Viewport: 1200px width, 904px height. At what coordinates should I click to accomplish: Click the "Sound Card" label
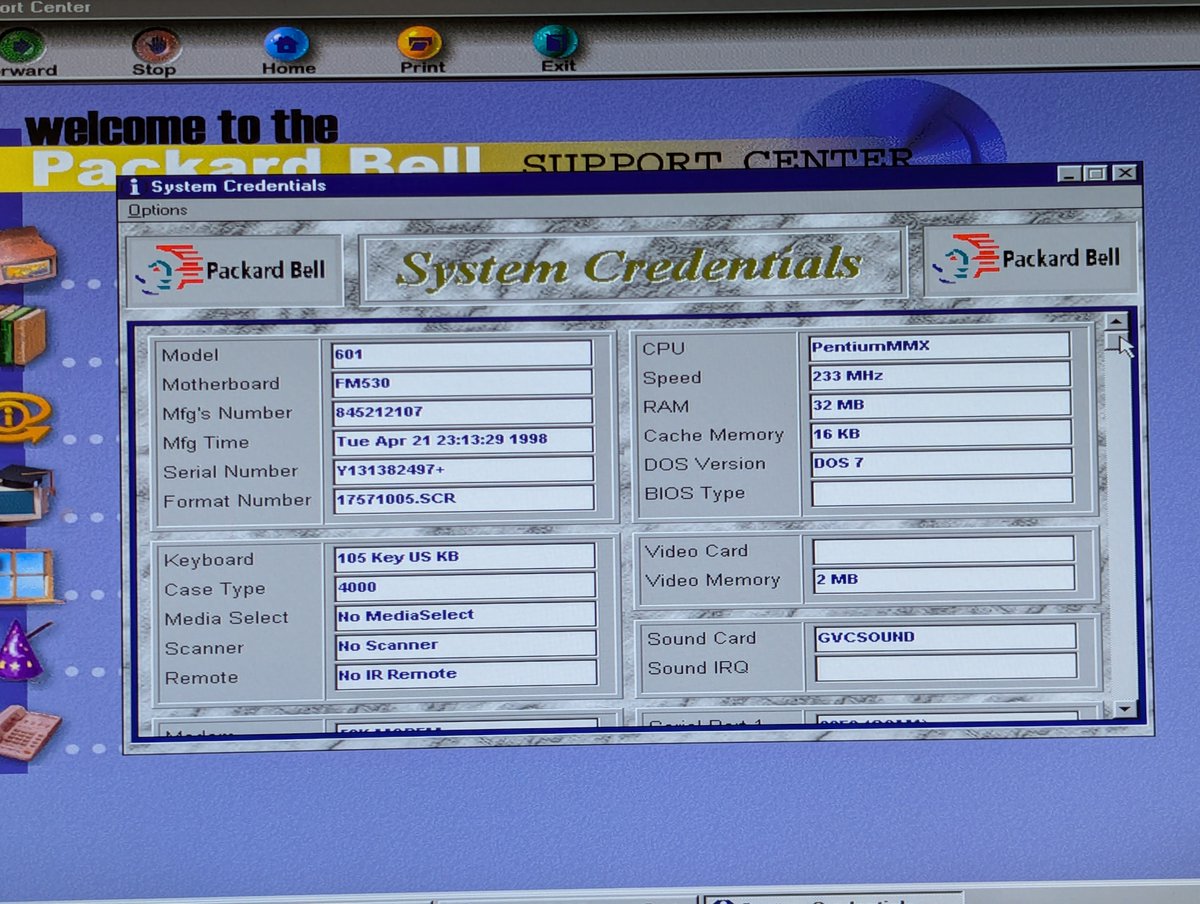[701, 638]
